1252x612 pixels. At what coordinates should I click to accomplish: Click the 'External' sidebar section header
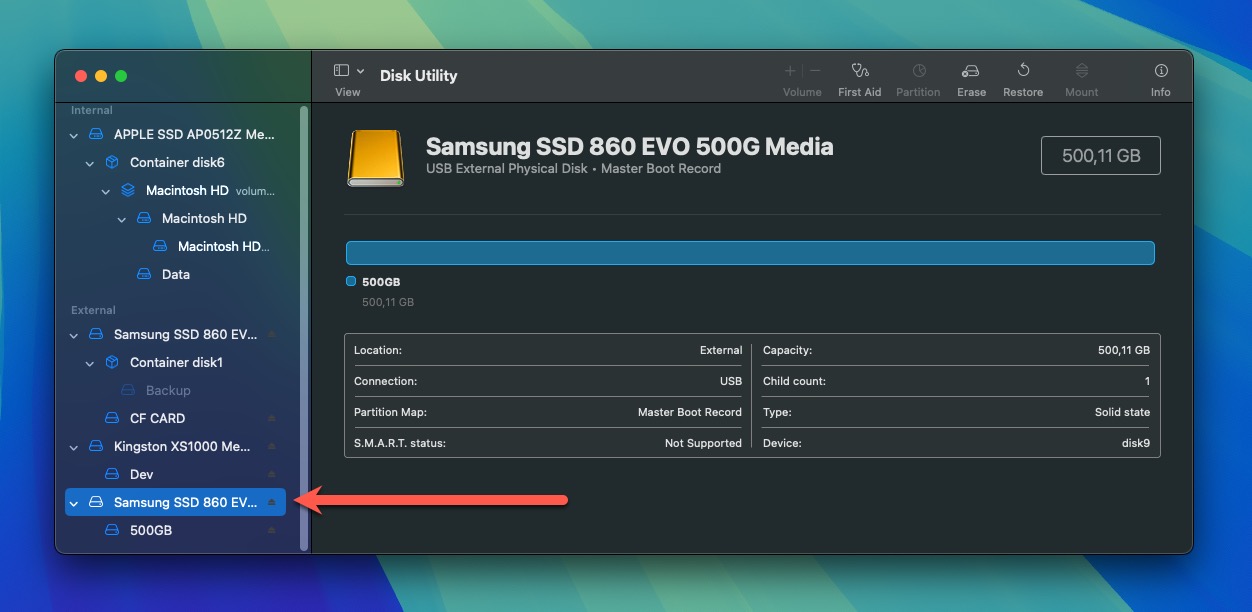[93, 310]
